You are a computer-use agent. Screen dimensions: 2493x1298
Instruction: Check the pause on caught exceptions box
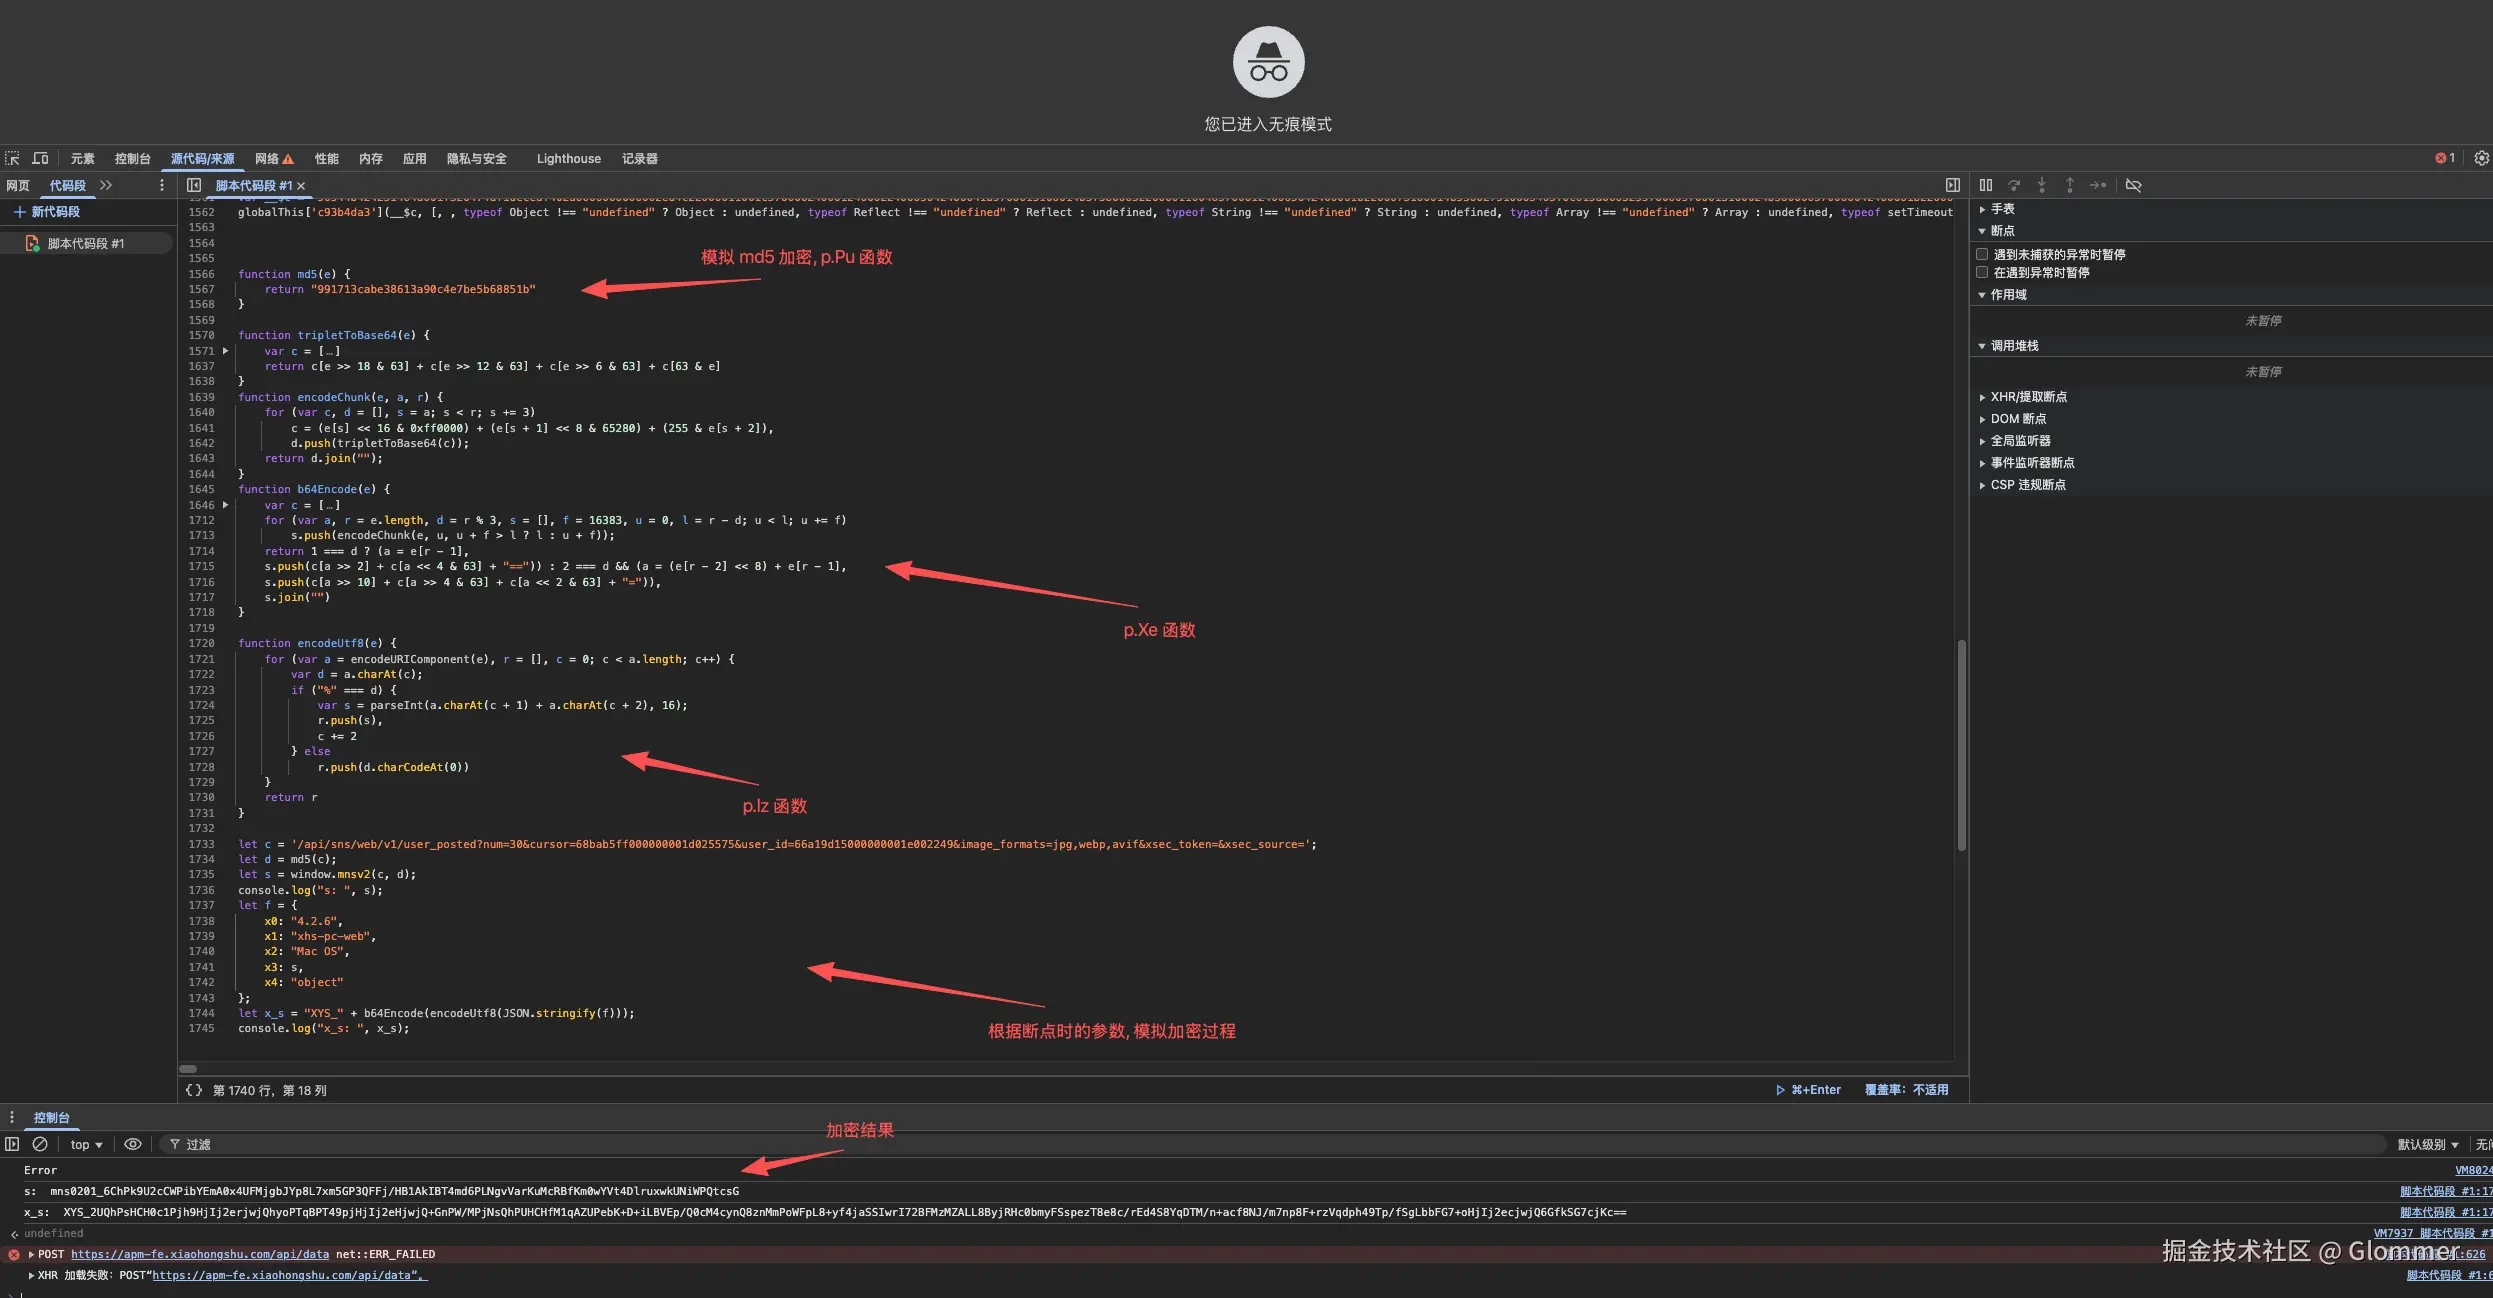point(1982,272)
